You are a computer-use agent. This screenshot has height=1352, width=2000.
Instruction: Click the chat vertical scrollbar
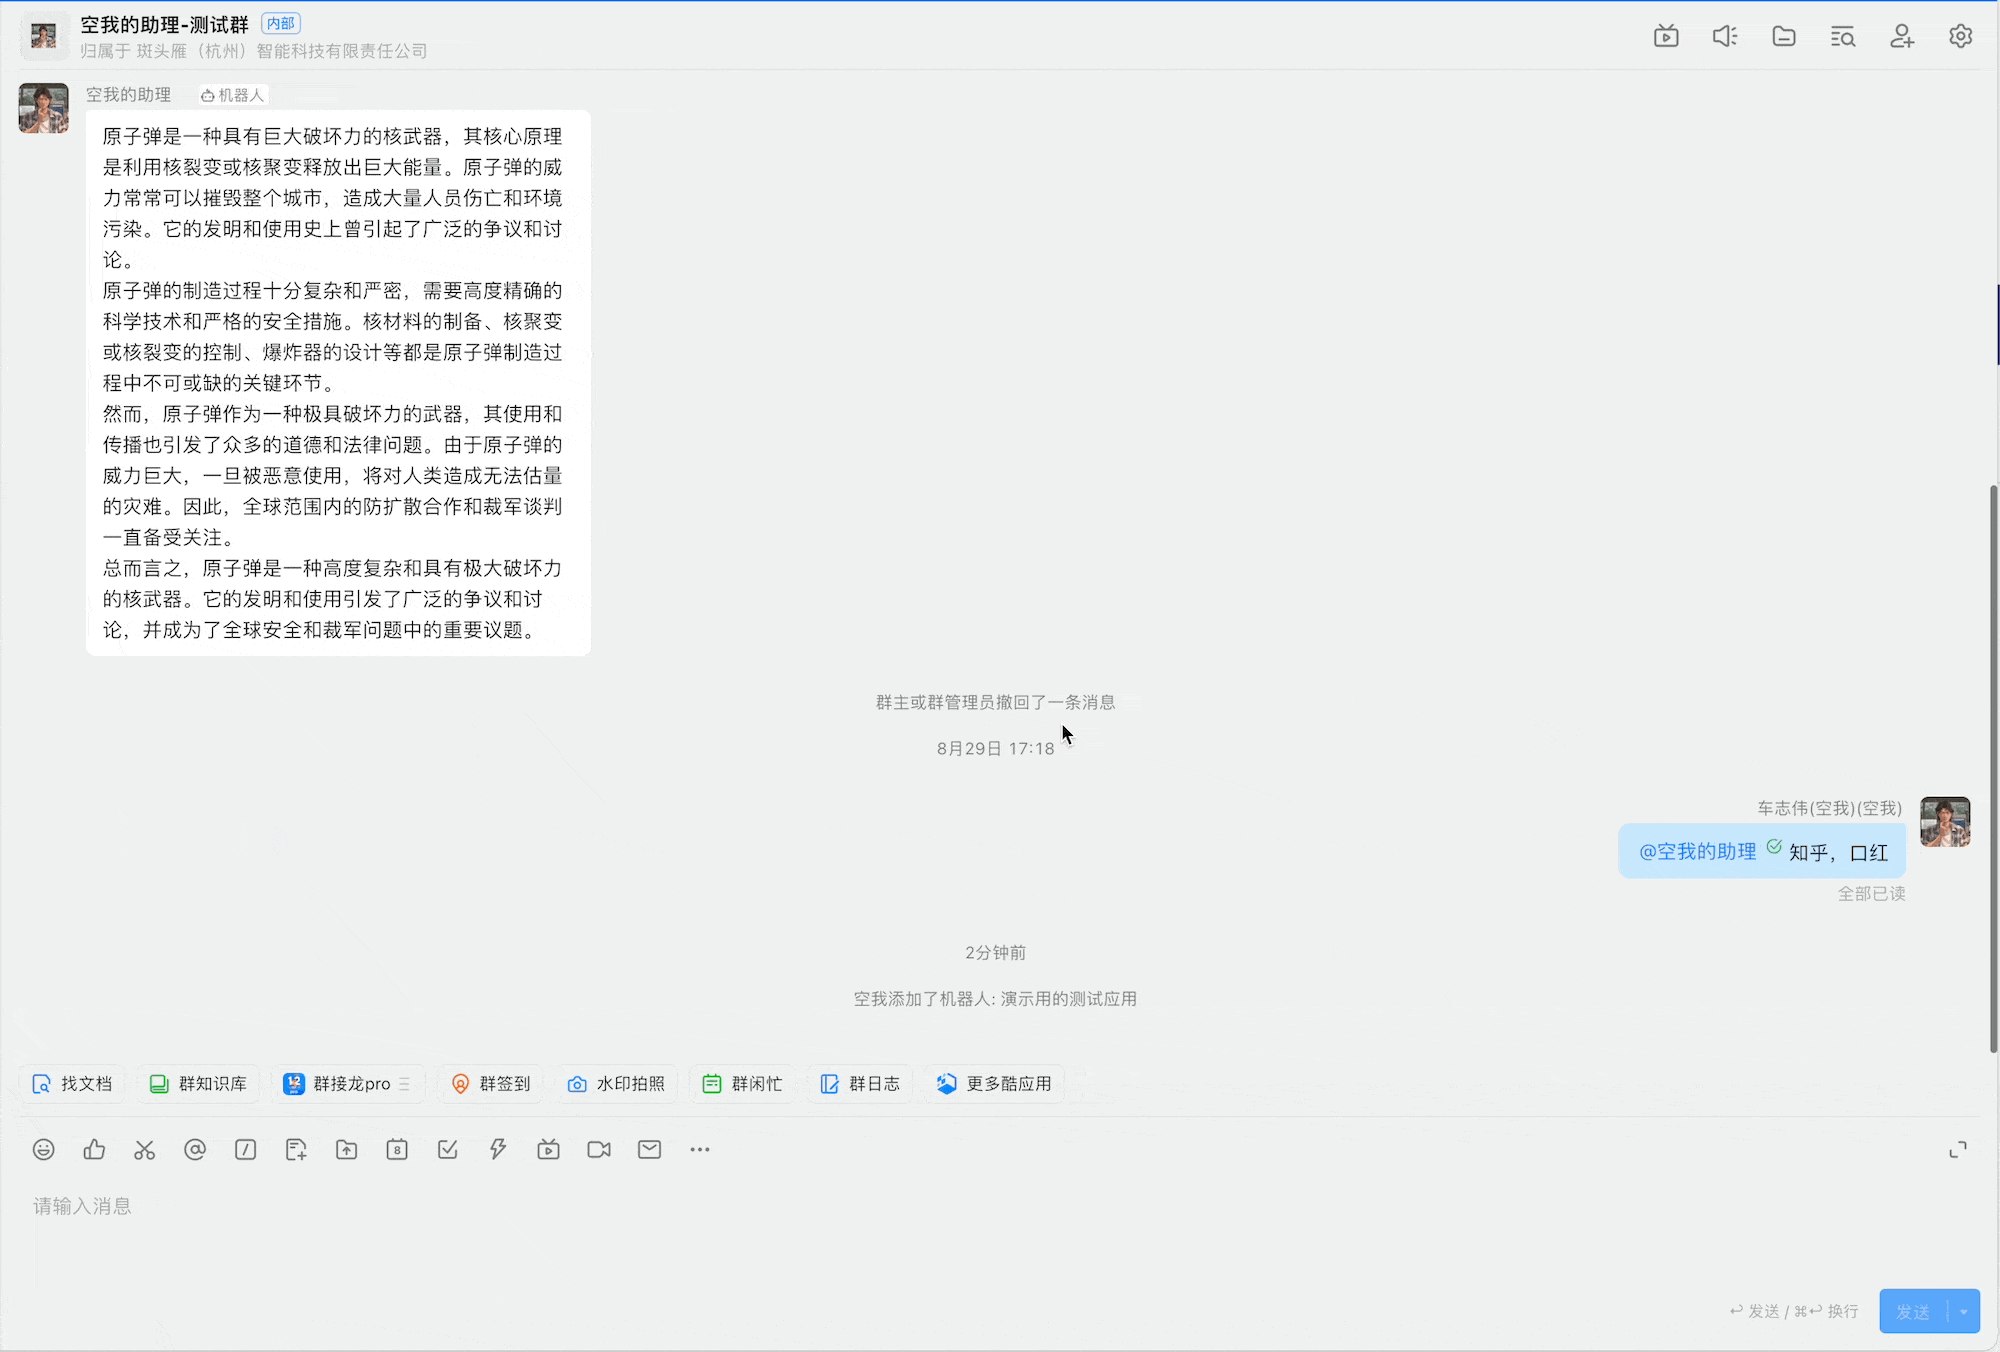tap(1993, 768)
